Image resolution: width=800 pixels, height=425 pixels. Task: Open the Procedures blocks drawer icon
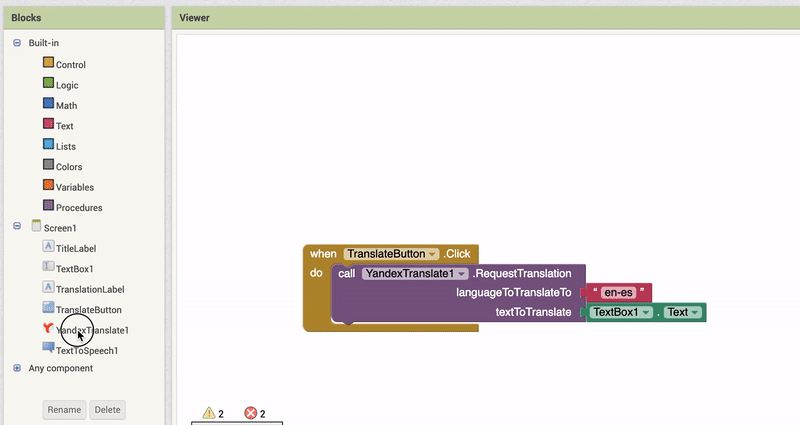point(48,205)
